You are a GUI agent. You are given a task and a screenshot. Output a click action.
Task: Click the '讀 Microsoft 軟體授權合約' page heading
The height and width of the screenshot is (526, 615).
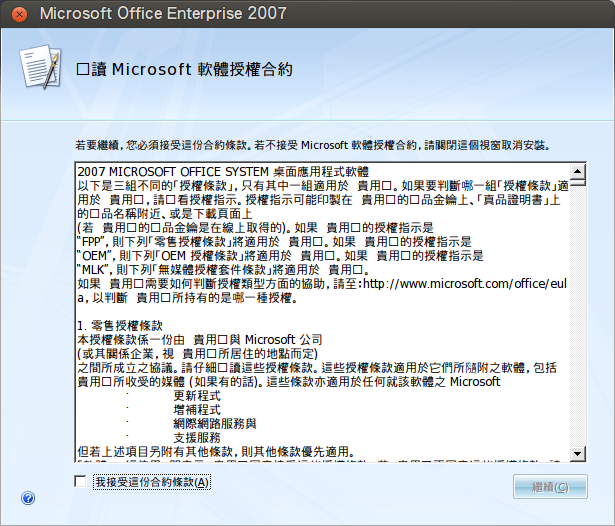[184, 69]
